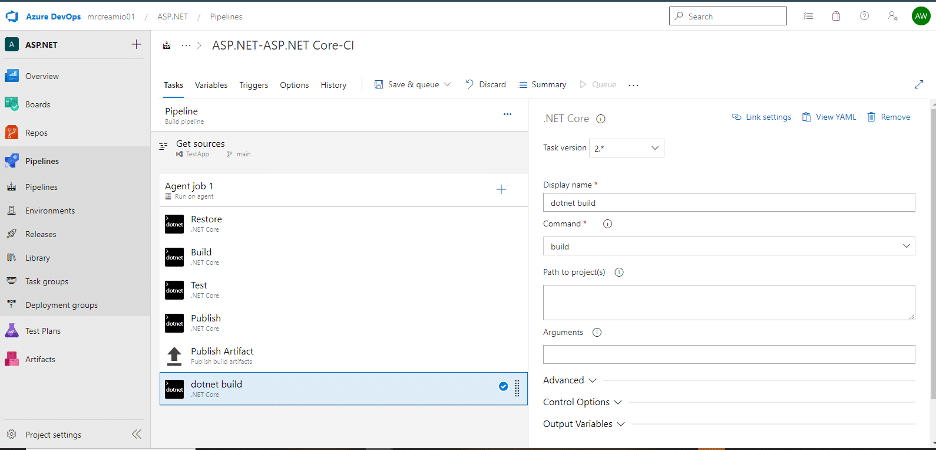Open the help question mark icon
Screen dimensions: 936x450
tap(864, 16)
